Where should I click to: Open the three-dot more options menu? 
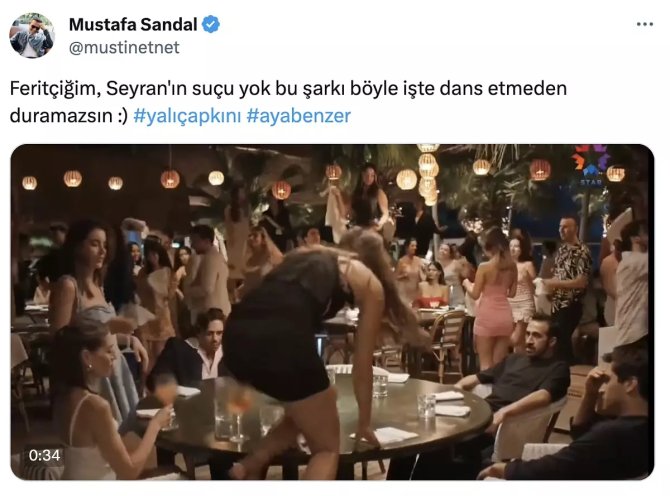click(x=644, y=24)
